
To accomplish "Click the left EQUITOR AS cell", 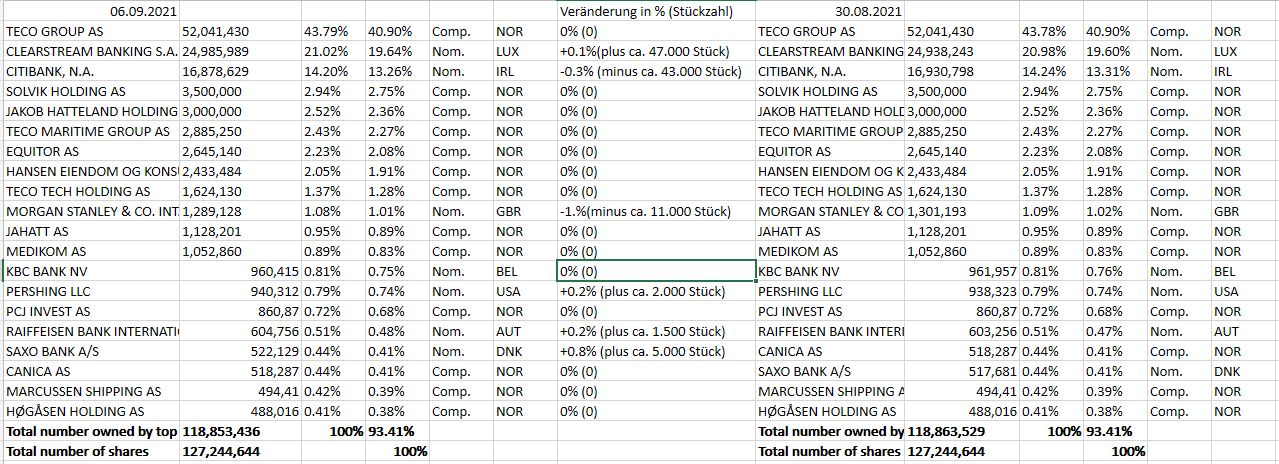I will 91,152.
